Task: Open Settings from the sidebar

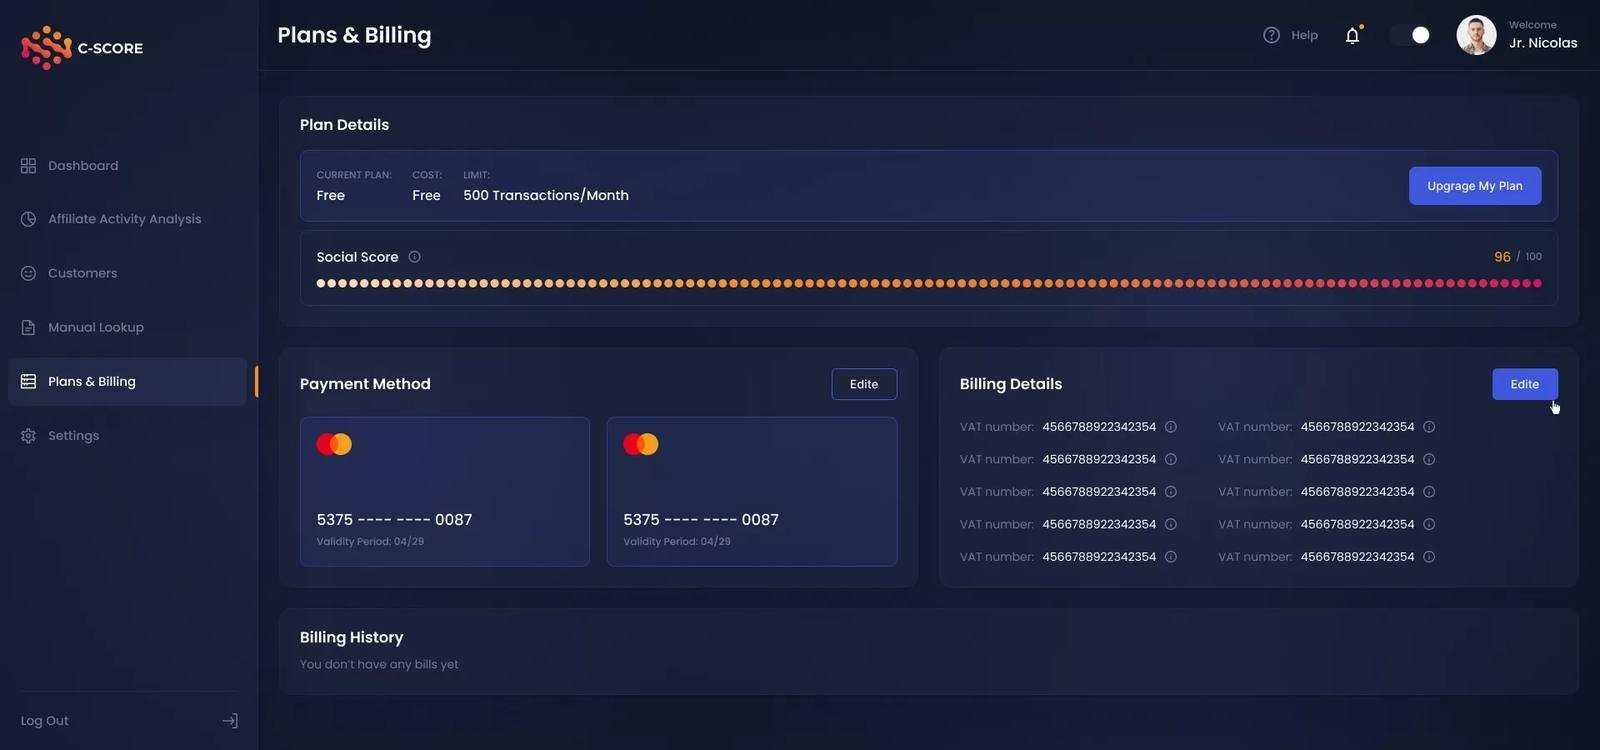Action: tap(127, 436)
